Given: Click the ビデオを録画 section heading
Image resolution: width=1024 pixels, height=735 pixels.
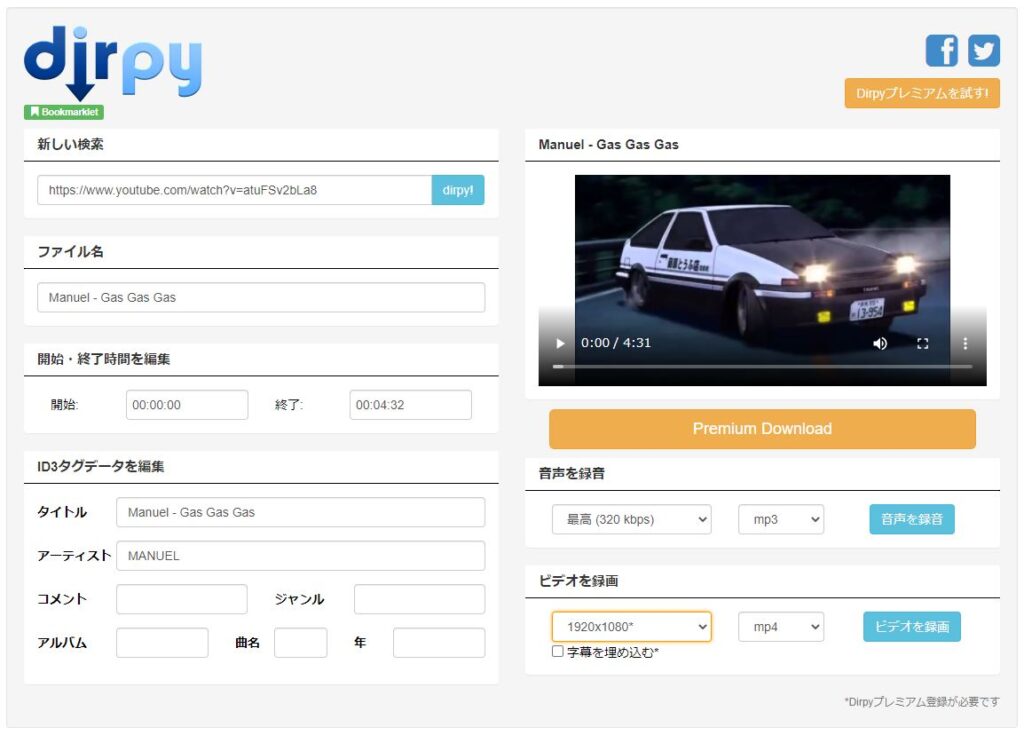Looking at the screenshot, I should point(578,581).
